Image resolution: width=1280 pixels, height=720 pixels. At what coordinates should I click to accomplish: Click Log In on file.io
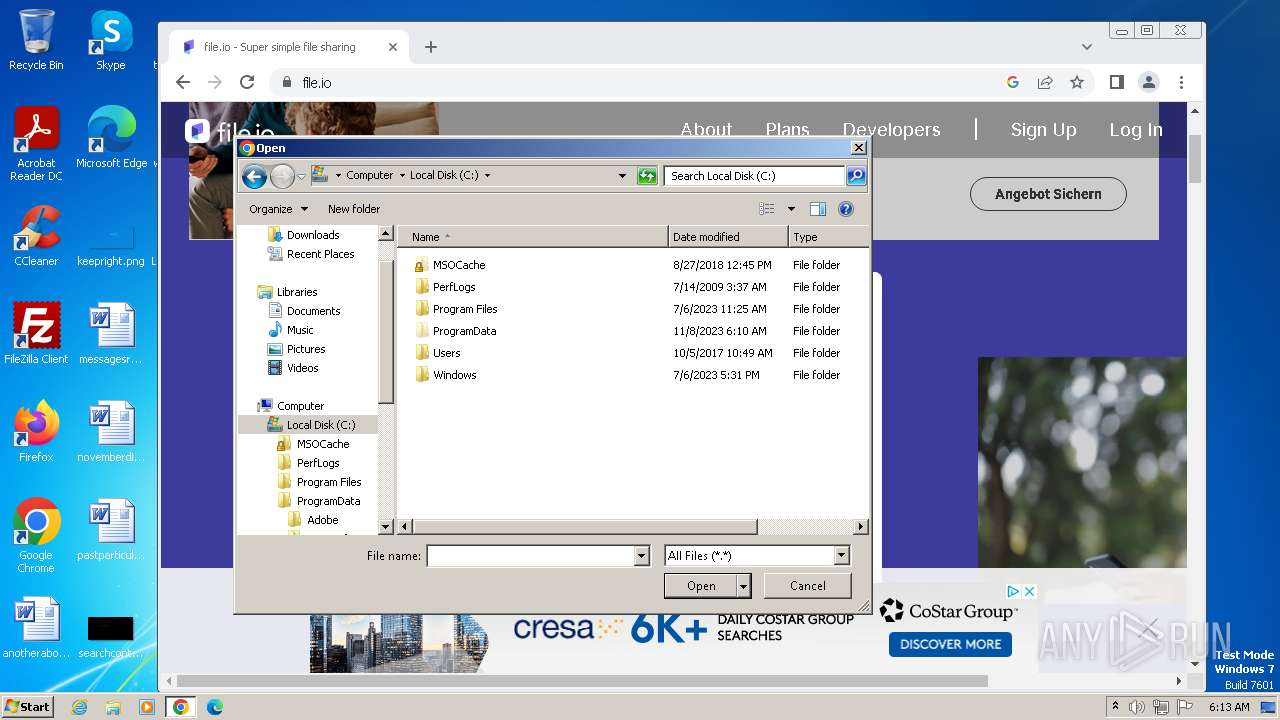[1135, 130]
